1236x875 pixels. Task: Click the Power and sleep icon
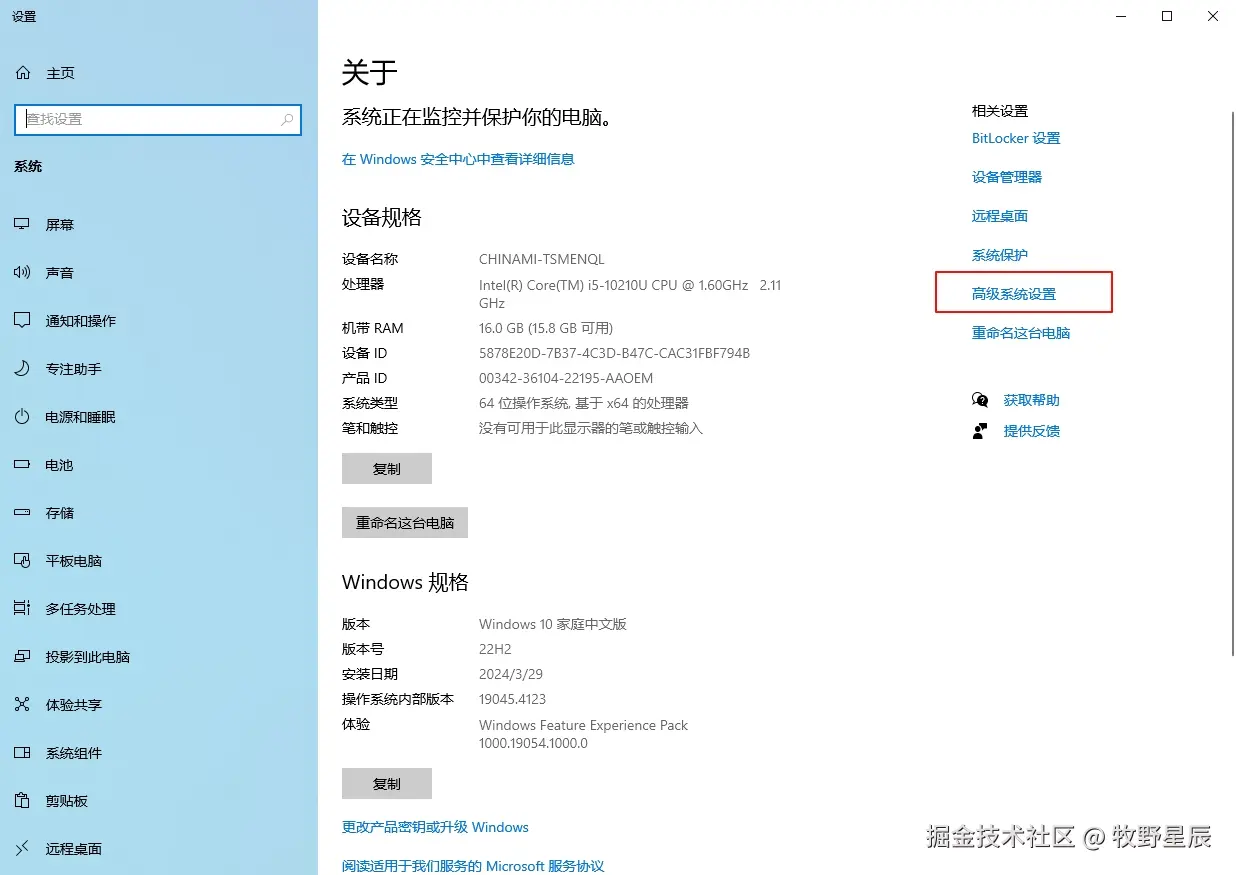tap(22, 417)
